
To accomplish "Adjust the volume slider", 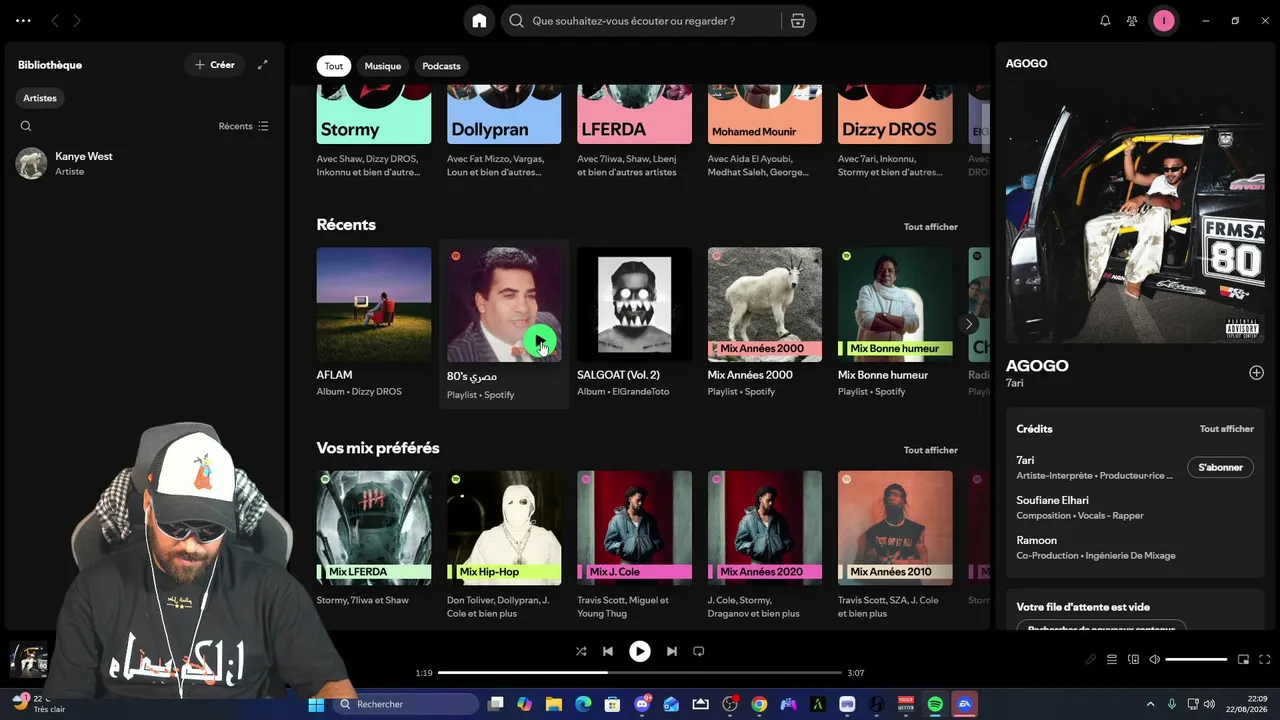I will pos(1196,660).
